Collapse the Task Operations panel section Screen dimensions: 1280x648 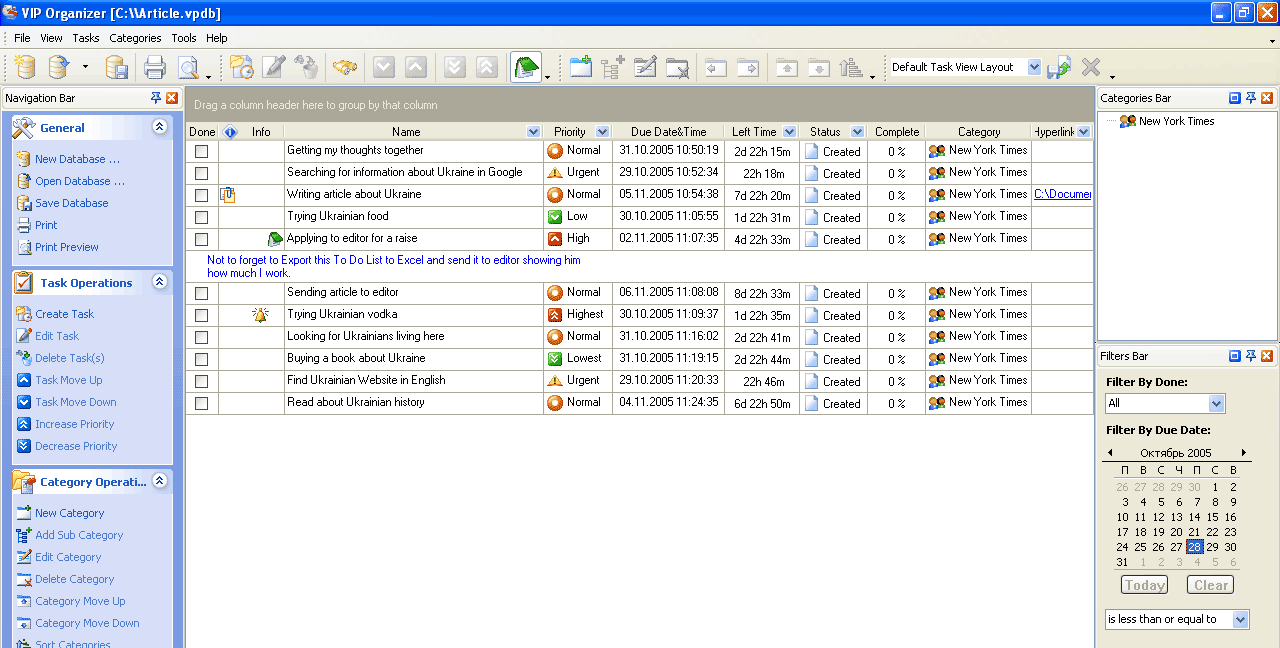pyautogui.click(x=159, y=283)
